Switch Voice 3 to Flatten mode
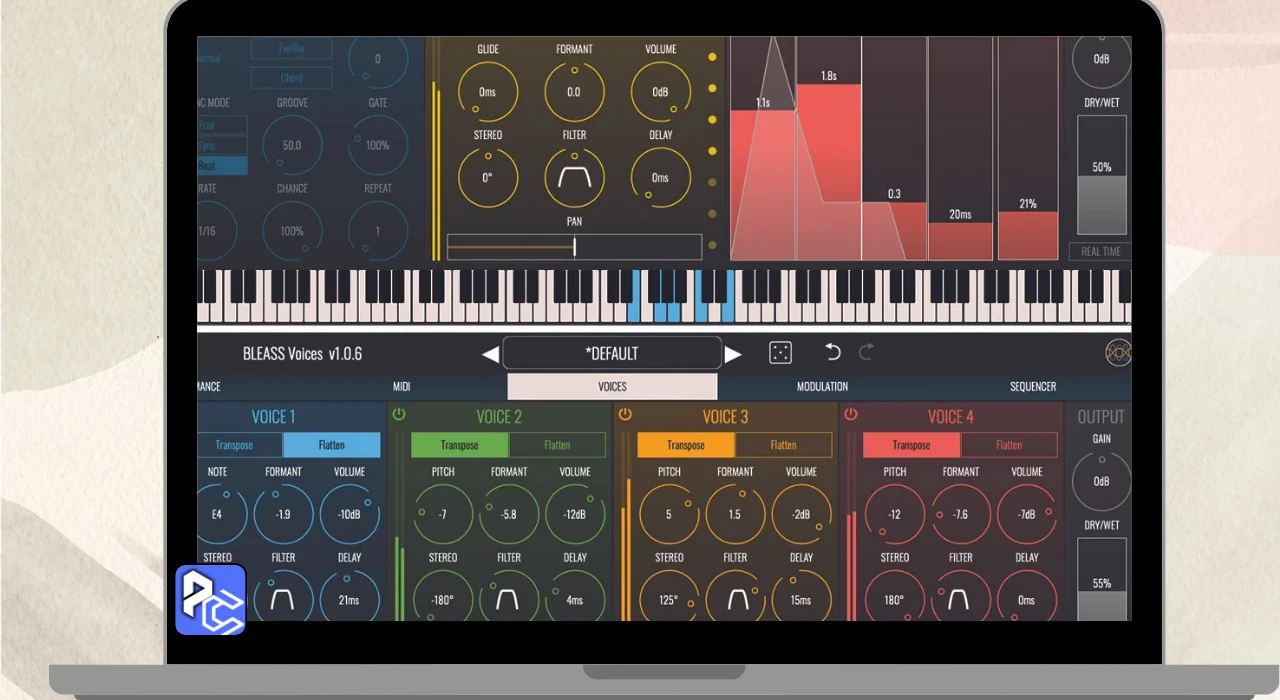The height and width of the screenshot is (700, 1280). 784,445
